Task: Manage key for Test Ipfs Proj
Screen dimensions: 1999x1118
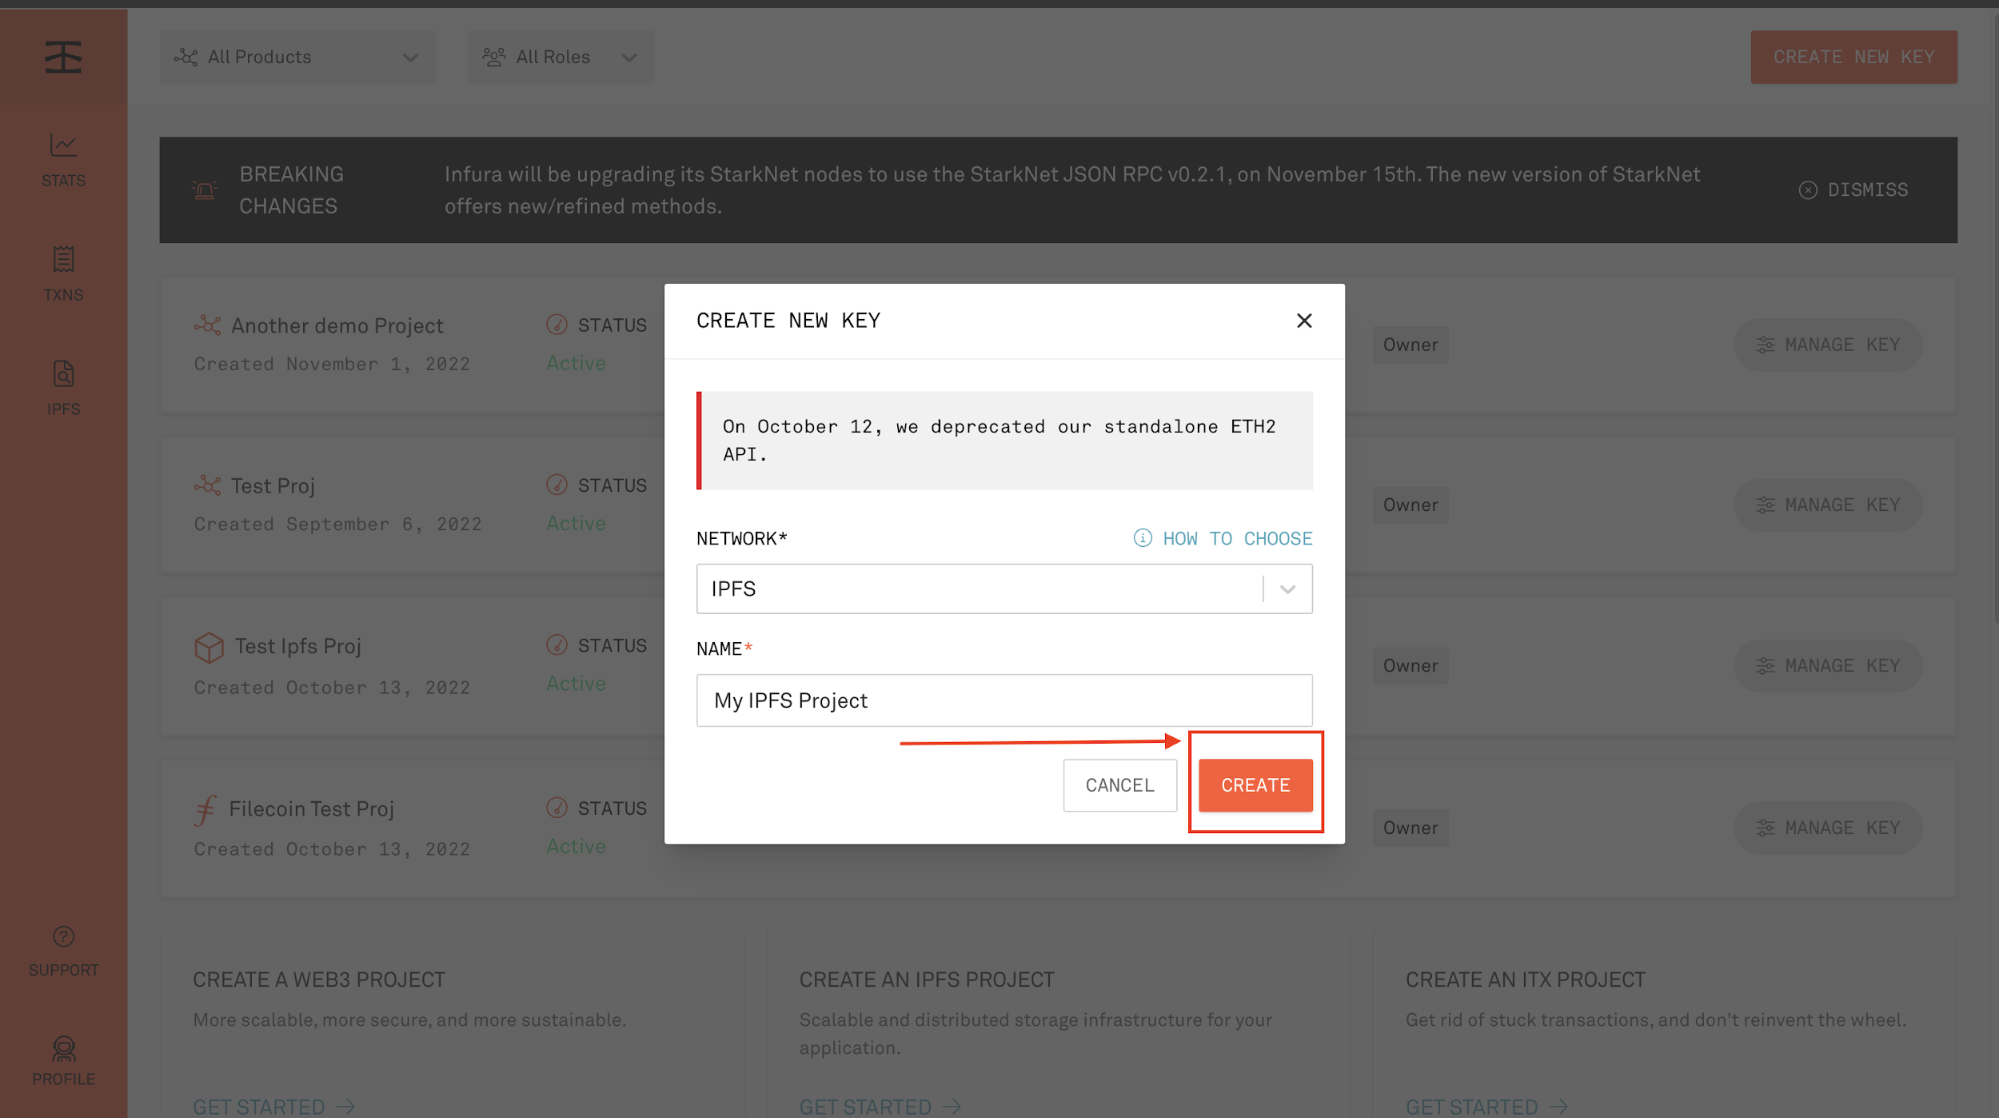Action: (1827, 666)
